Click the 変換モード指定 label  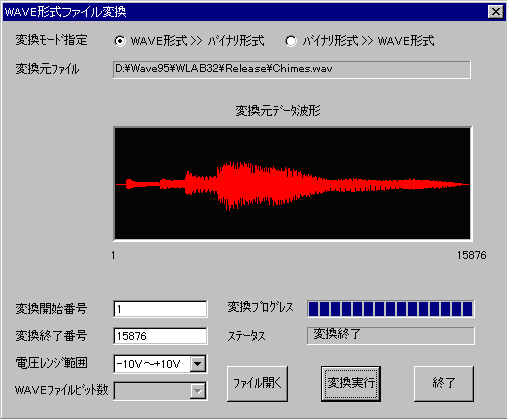[51, 40]
